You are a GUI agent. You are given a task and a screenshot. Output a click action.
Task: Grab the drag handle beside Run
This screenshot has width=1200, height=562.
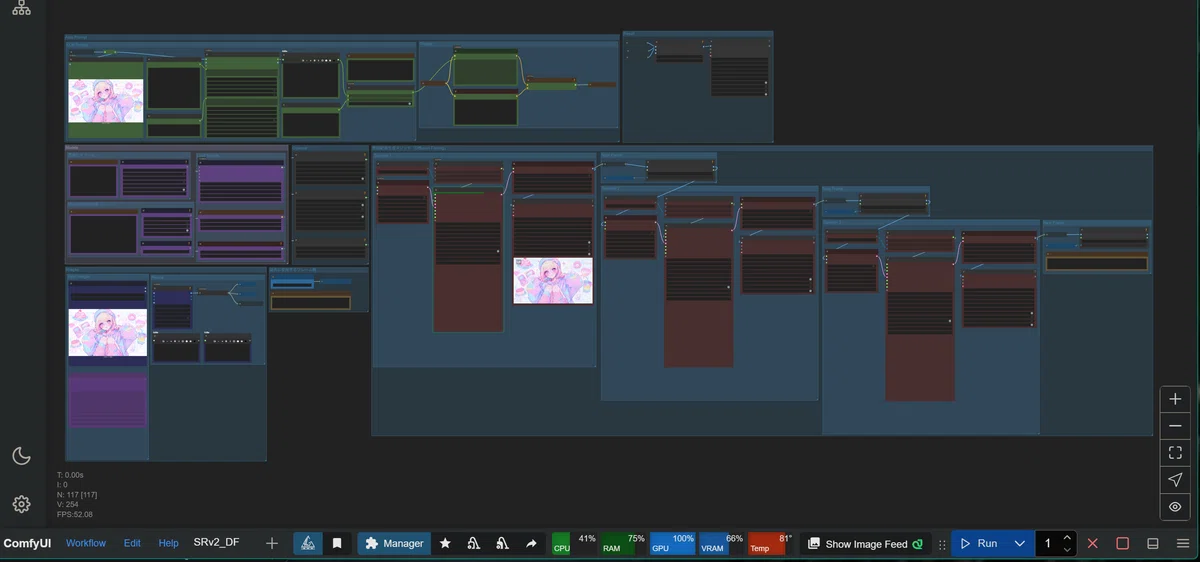pos(942,544)
